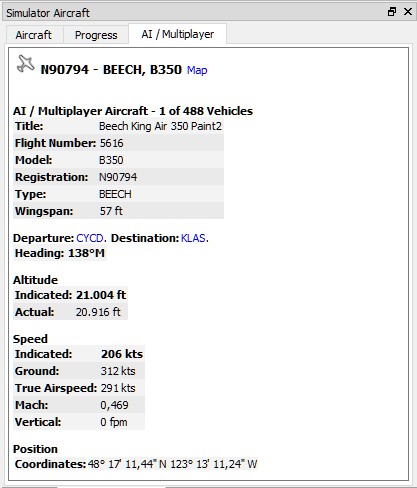Select the AI / Multiplayer tab
The width and height of the screenshot is (417, 488).
(178, 34)
